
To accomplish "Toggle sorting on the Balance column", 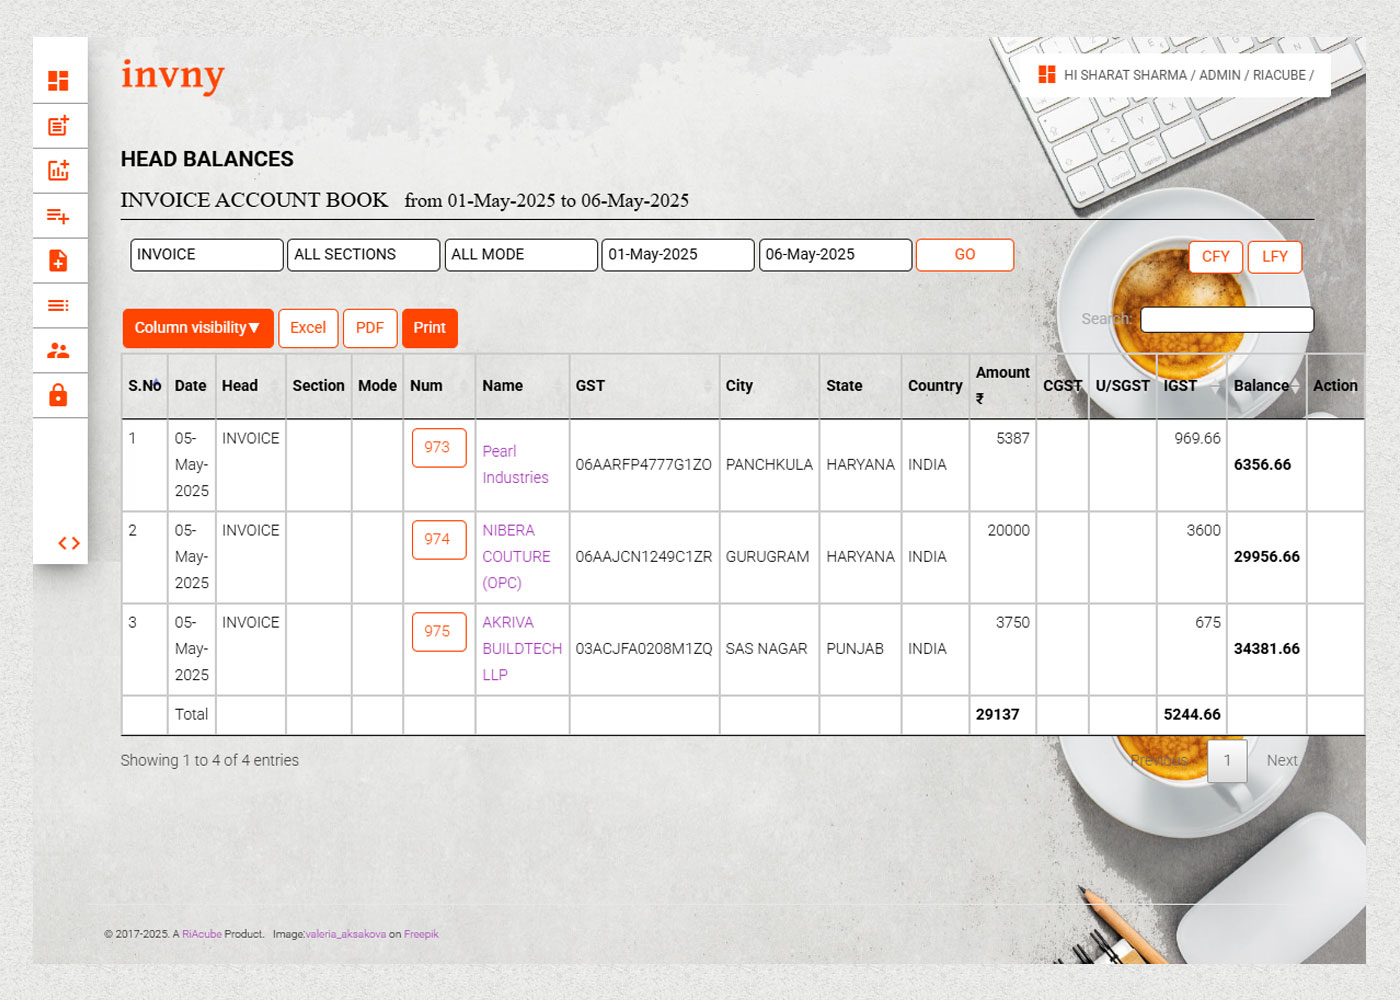I will (1263, 385).
